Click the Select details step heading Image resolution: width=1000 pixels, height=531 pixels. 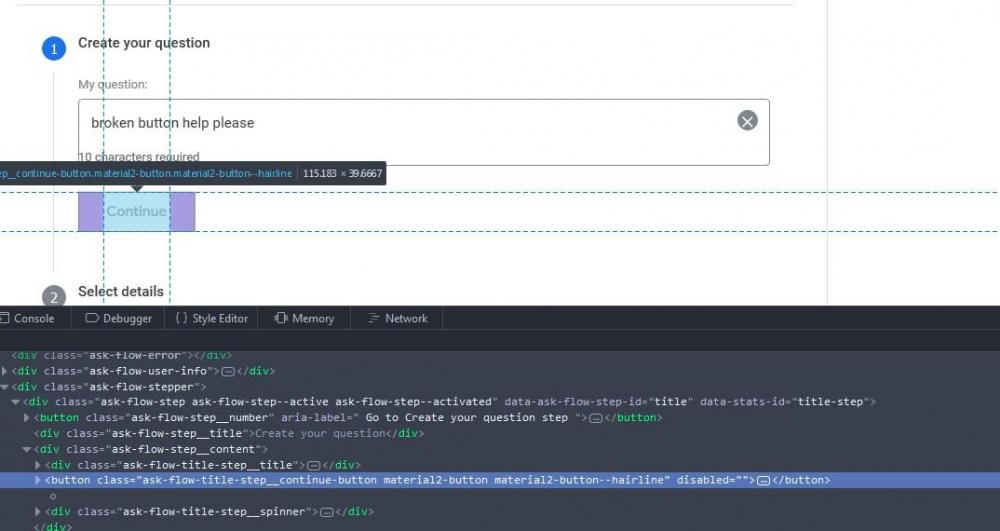point(120,291)
